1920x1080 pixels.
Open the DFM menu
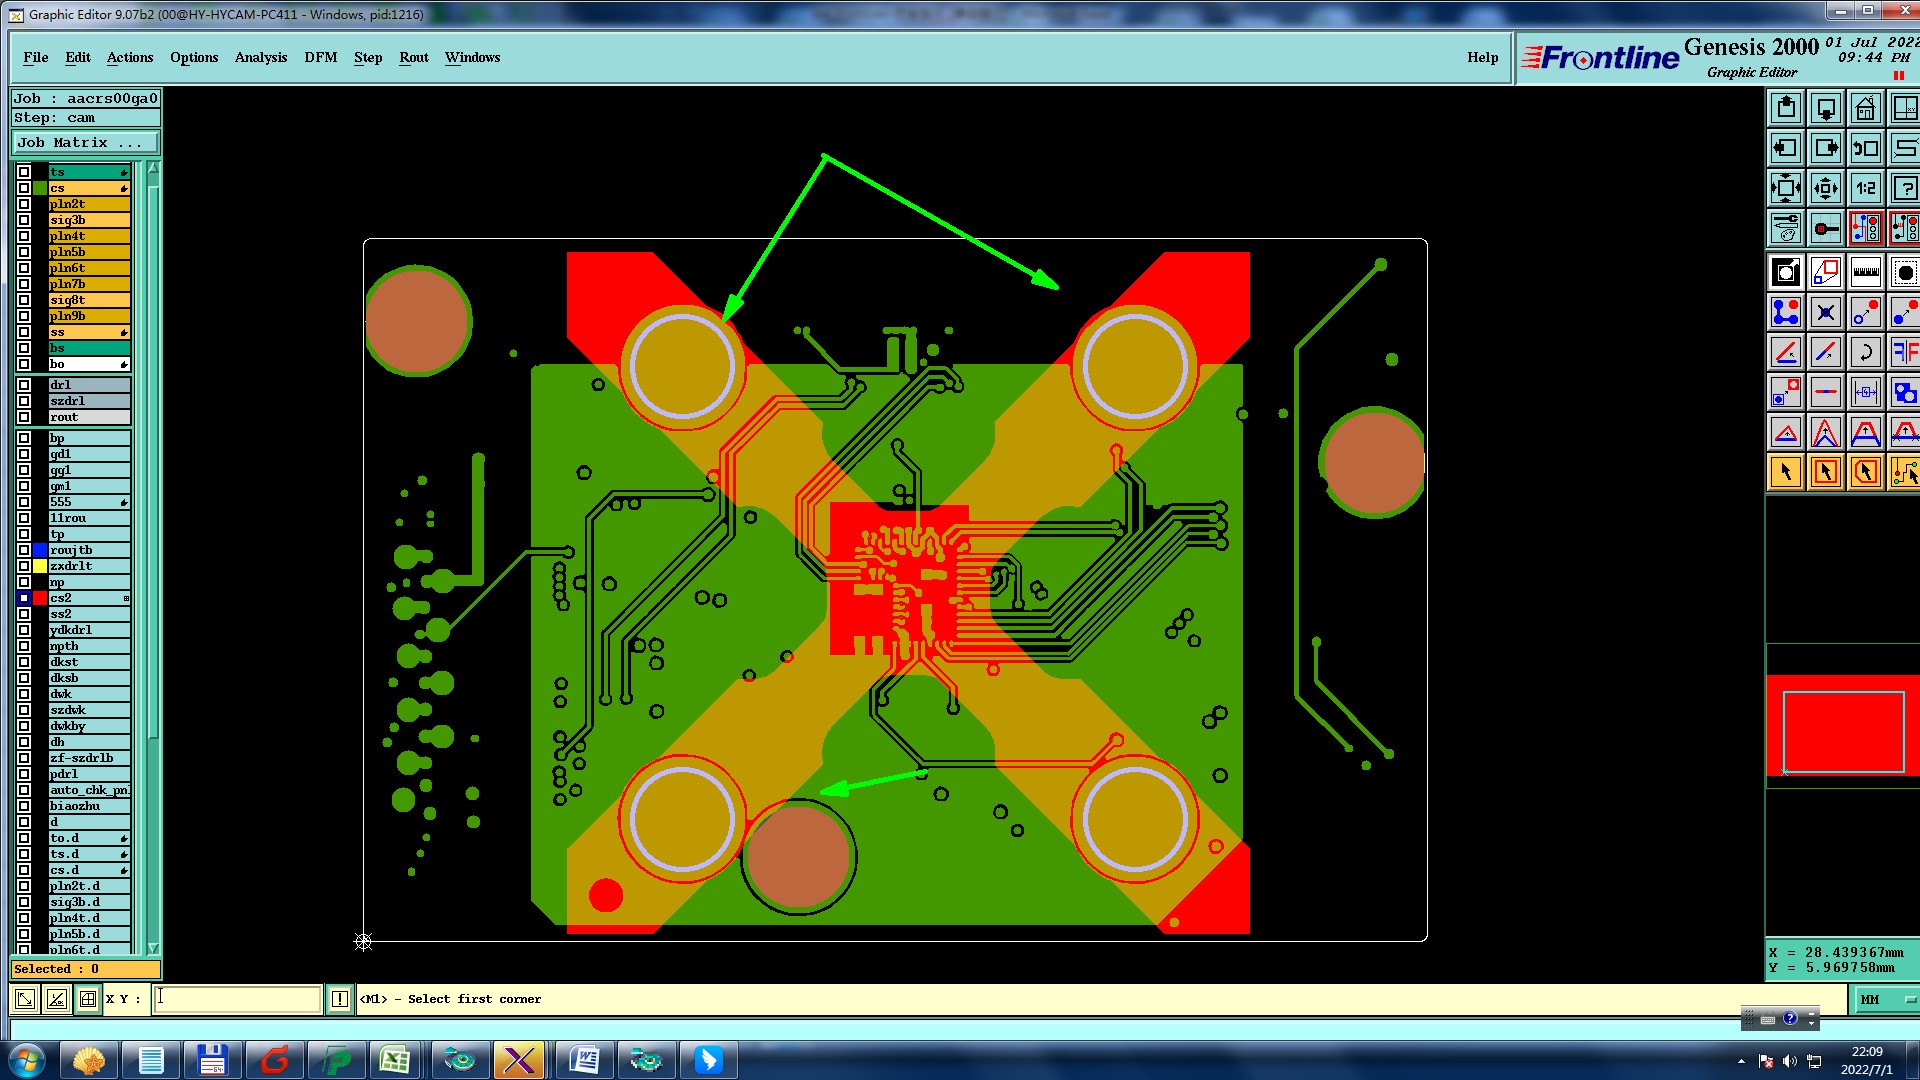(x=320, y=57)
